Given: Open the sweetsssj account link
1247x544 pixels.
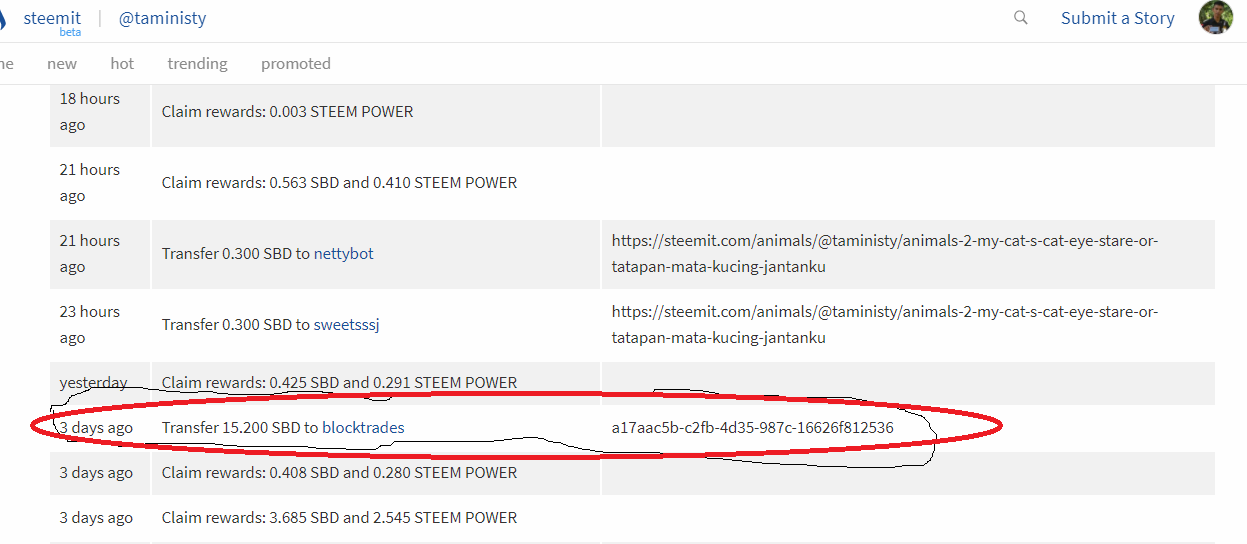Looking at the screenshot, I should pos(346,325).
